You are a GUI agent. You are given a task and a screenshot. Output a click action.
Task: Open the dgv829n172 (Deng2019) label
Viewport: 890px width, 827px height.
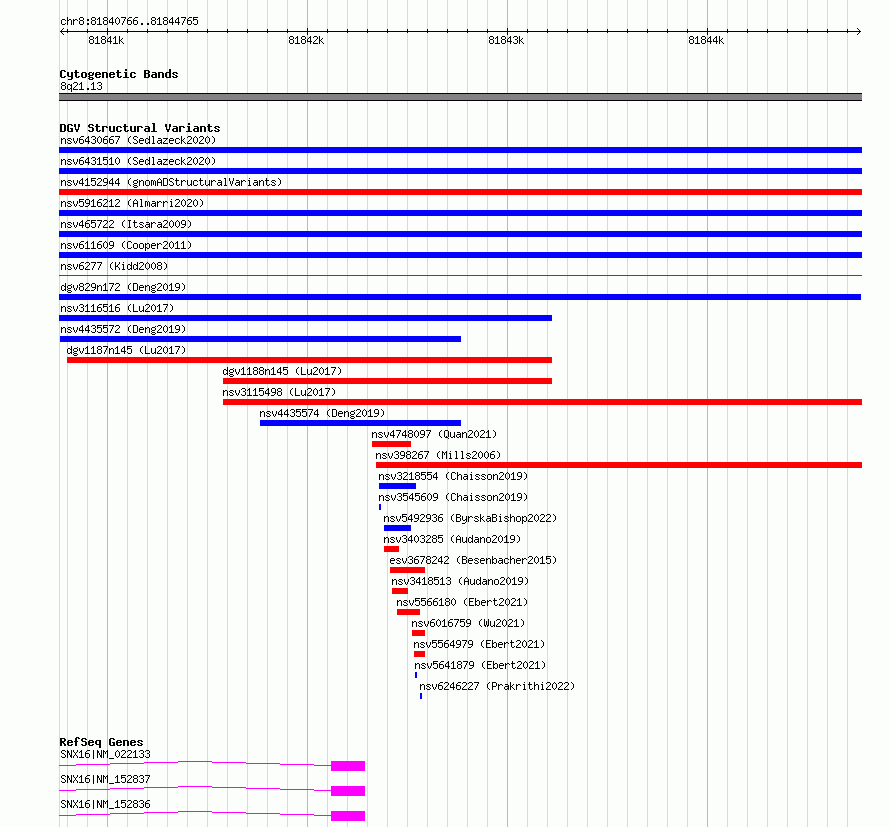[123, 287]
